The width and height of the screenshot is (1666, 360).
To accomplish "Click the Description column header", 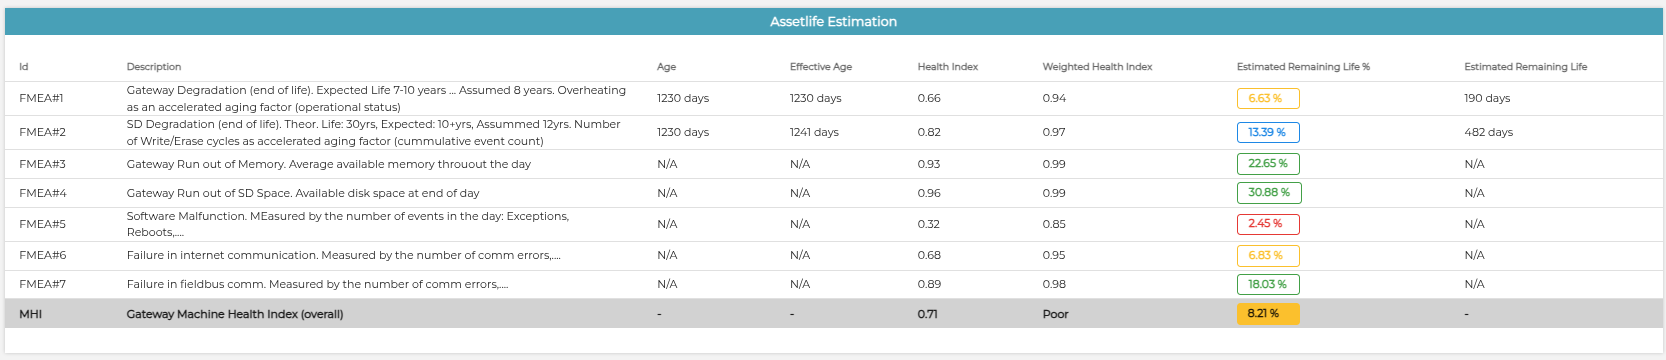I will click(154, 67).
